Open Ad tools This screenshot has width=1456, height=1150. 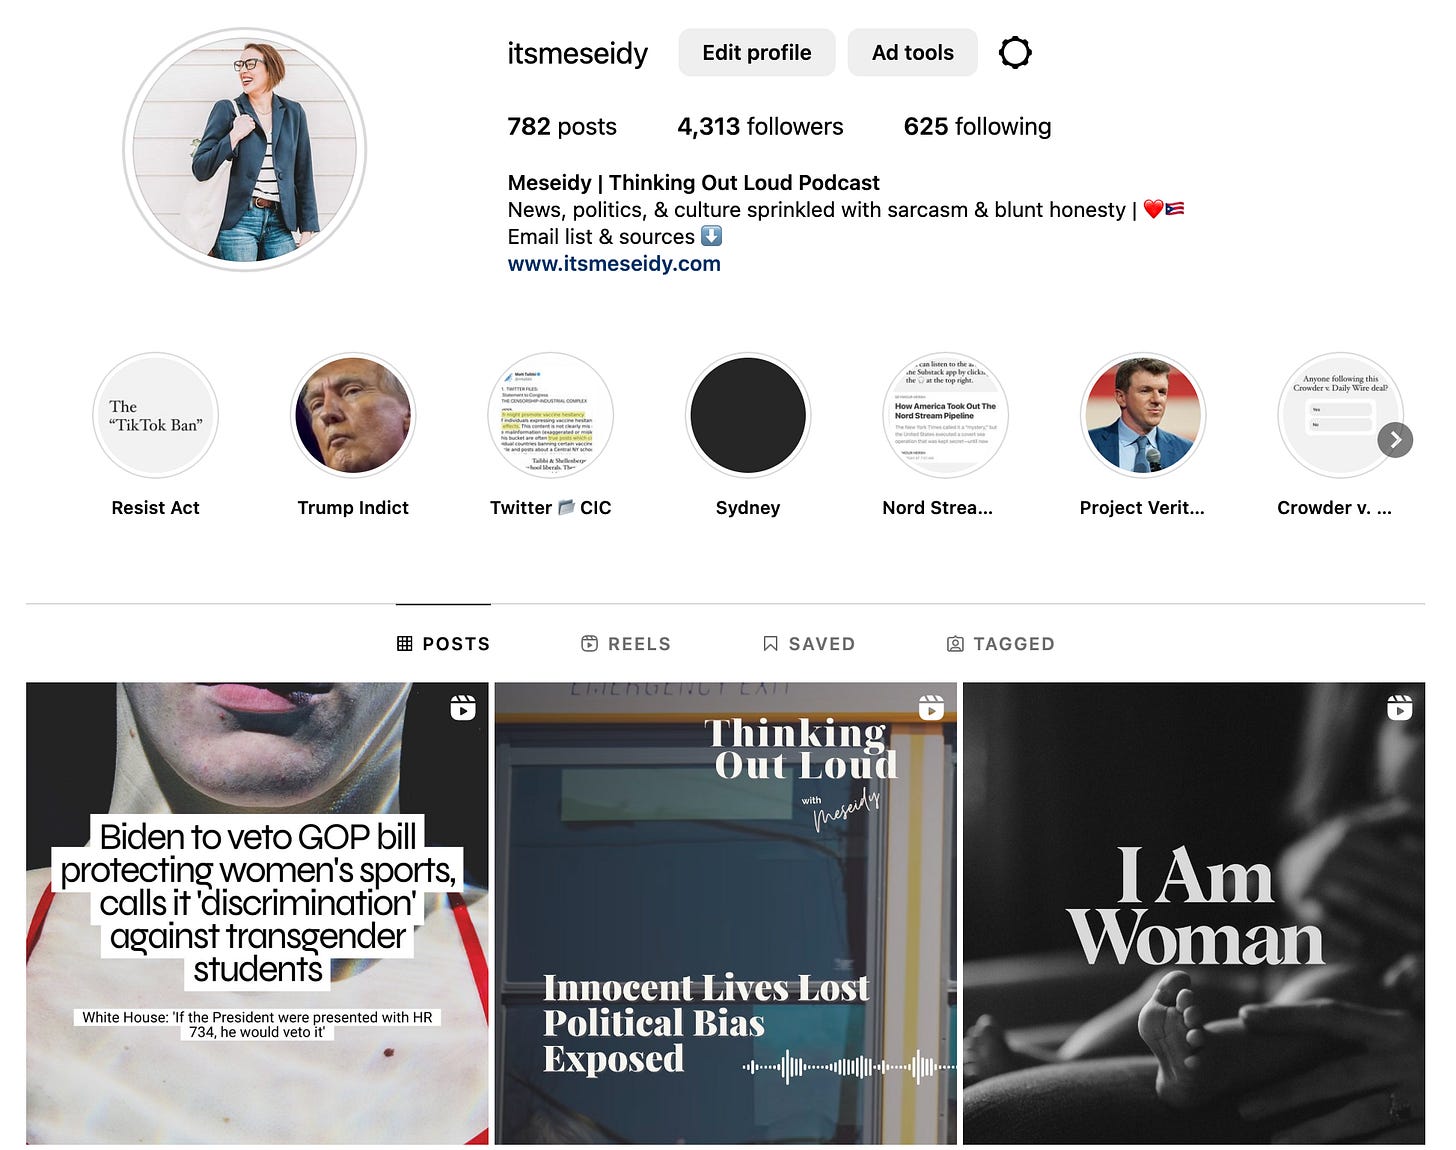[x=913, y=52]
